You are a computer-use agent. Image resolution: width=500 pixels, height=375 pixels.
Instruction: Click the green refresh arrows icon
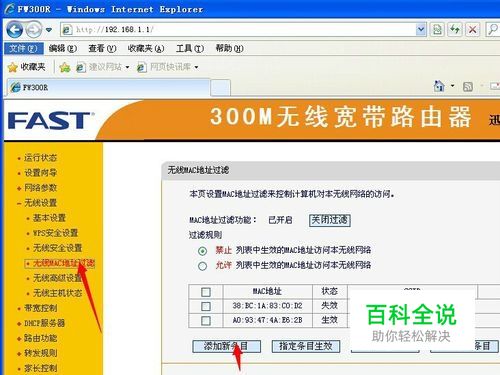(455, 30)
